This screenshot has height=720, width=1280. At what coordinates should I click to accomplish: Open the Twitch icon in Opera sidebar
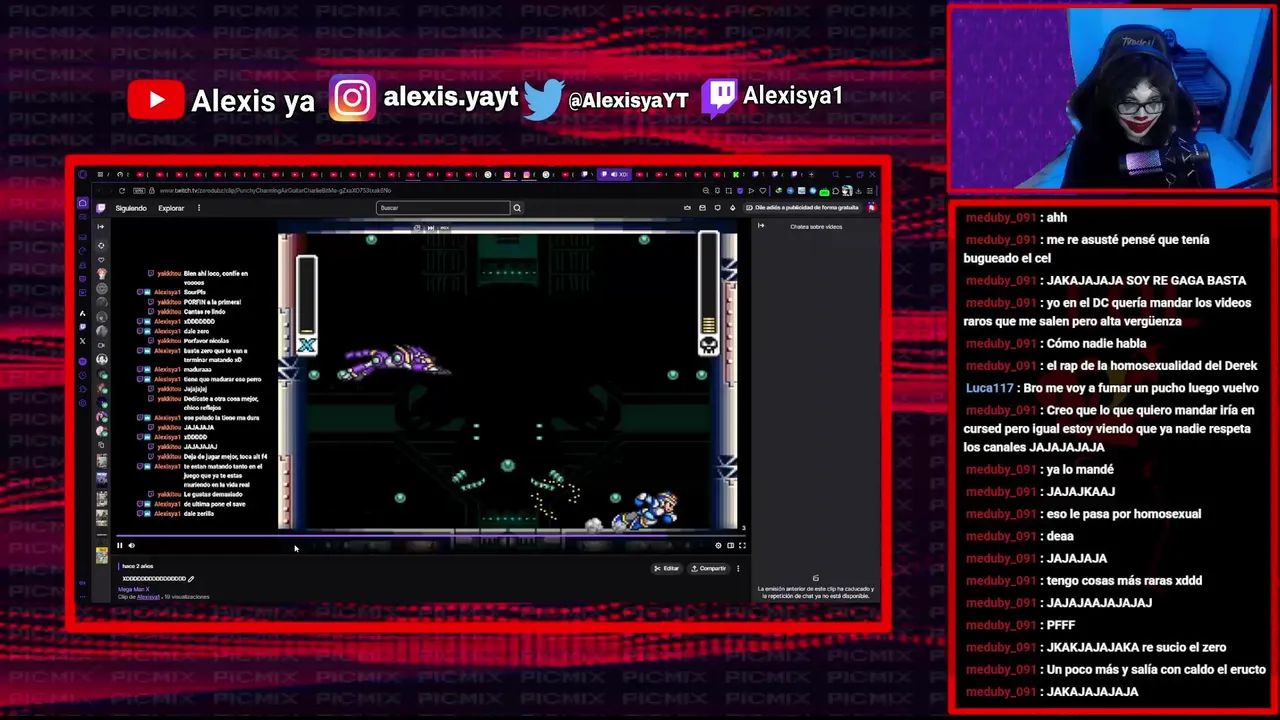[82, 326]
